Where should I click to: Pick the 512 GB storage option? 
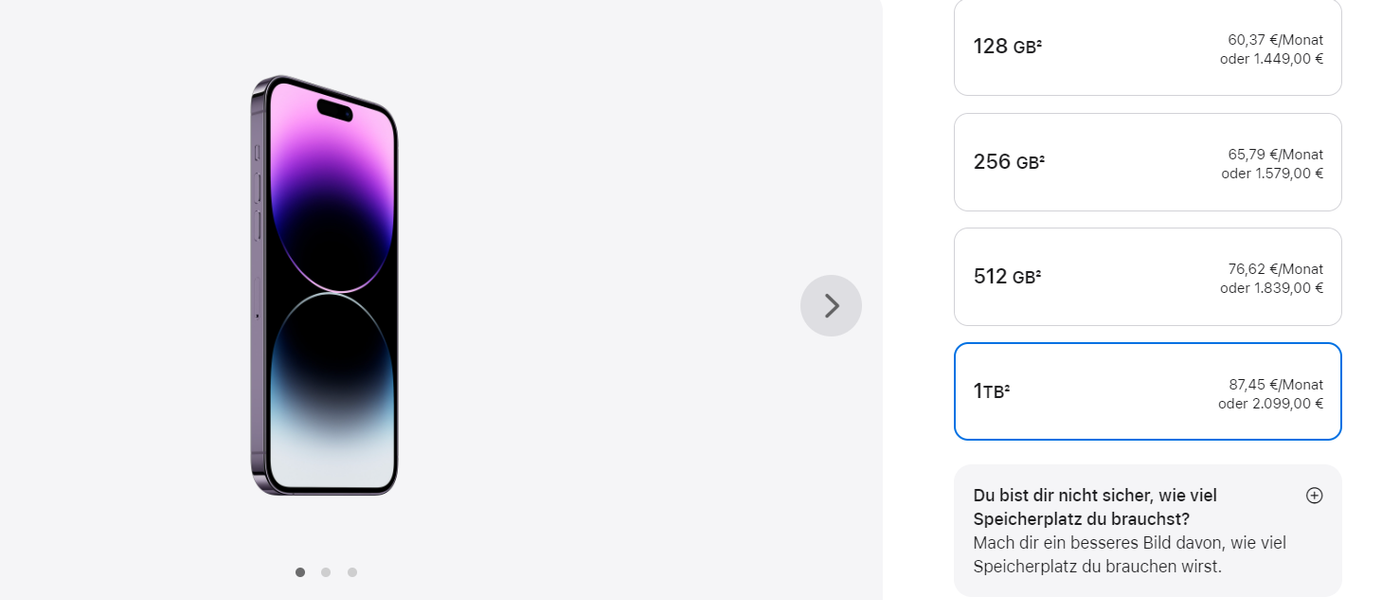(x=1147, y=277)
